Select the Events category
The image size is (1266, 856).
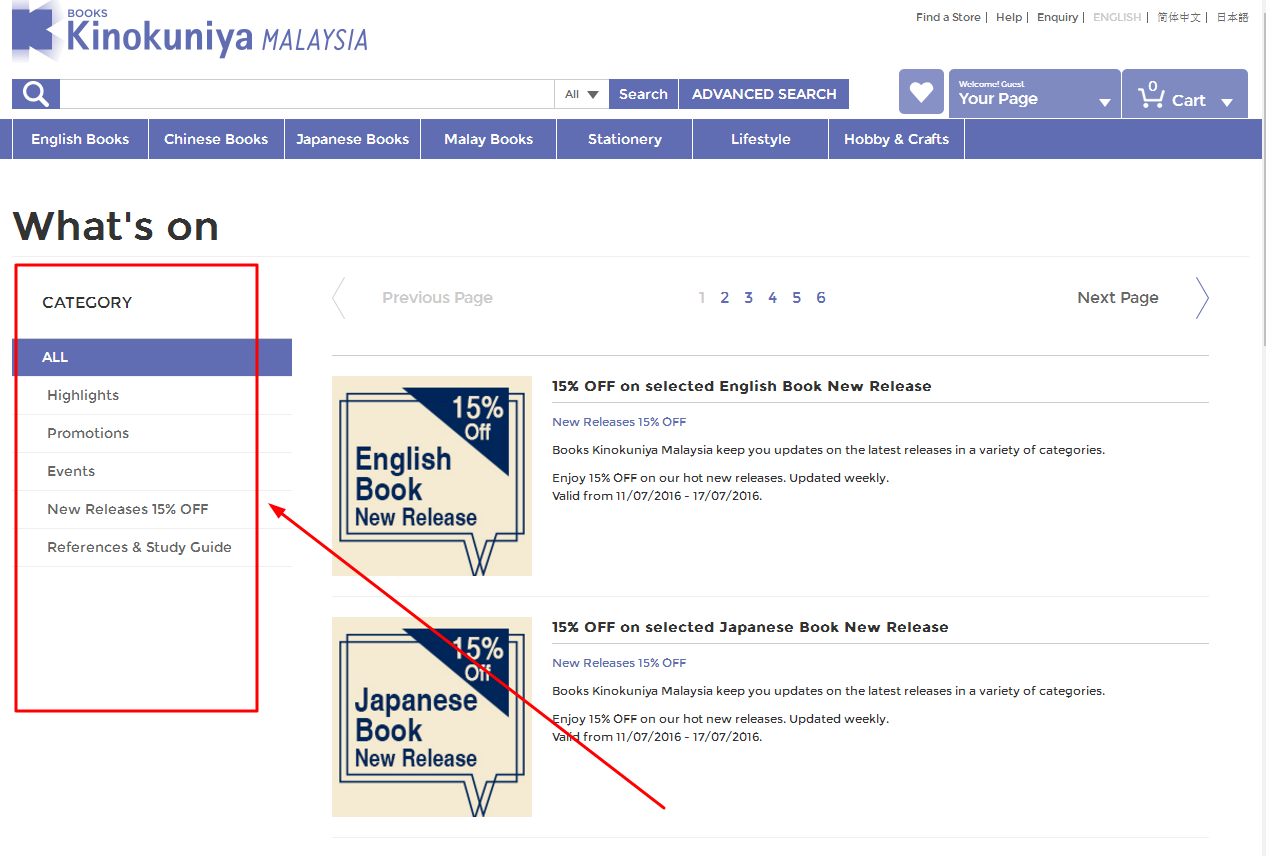click(x=70, y=471)
